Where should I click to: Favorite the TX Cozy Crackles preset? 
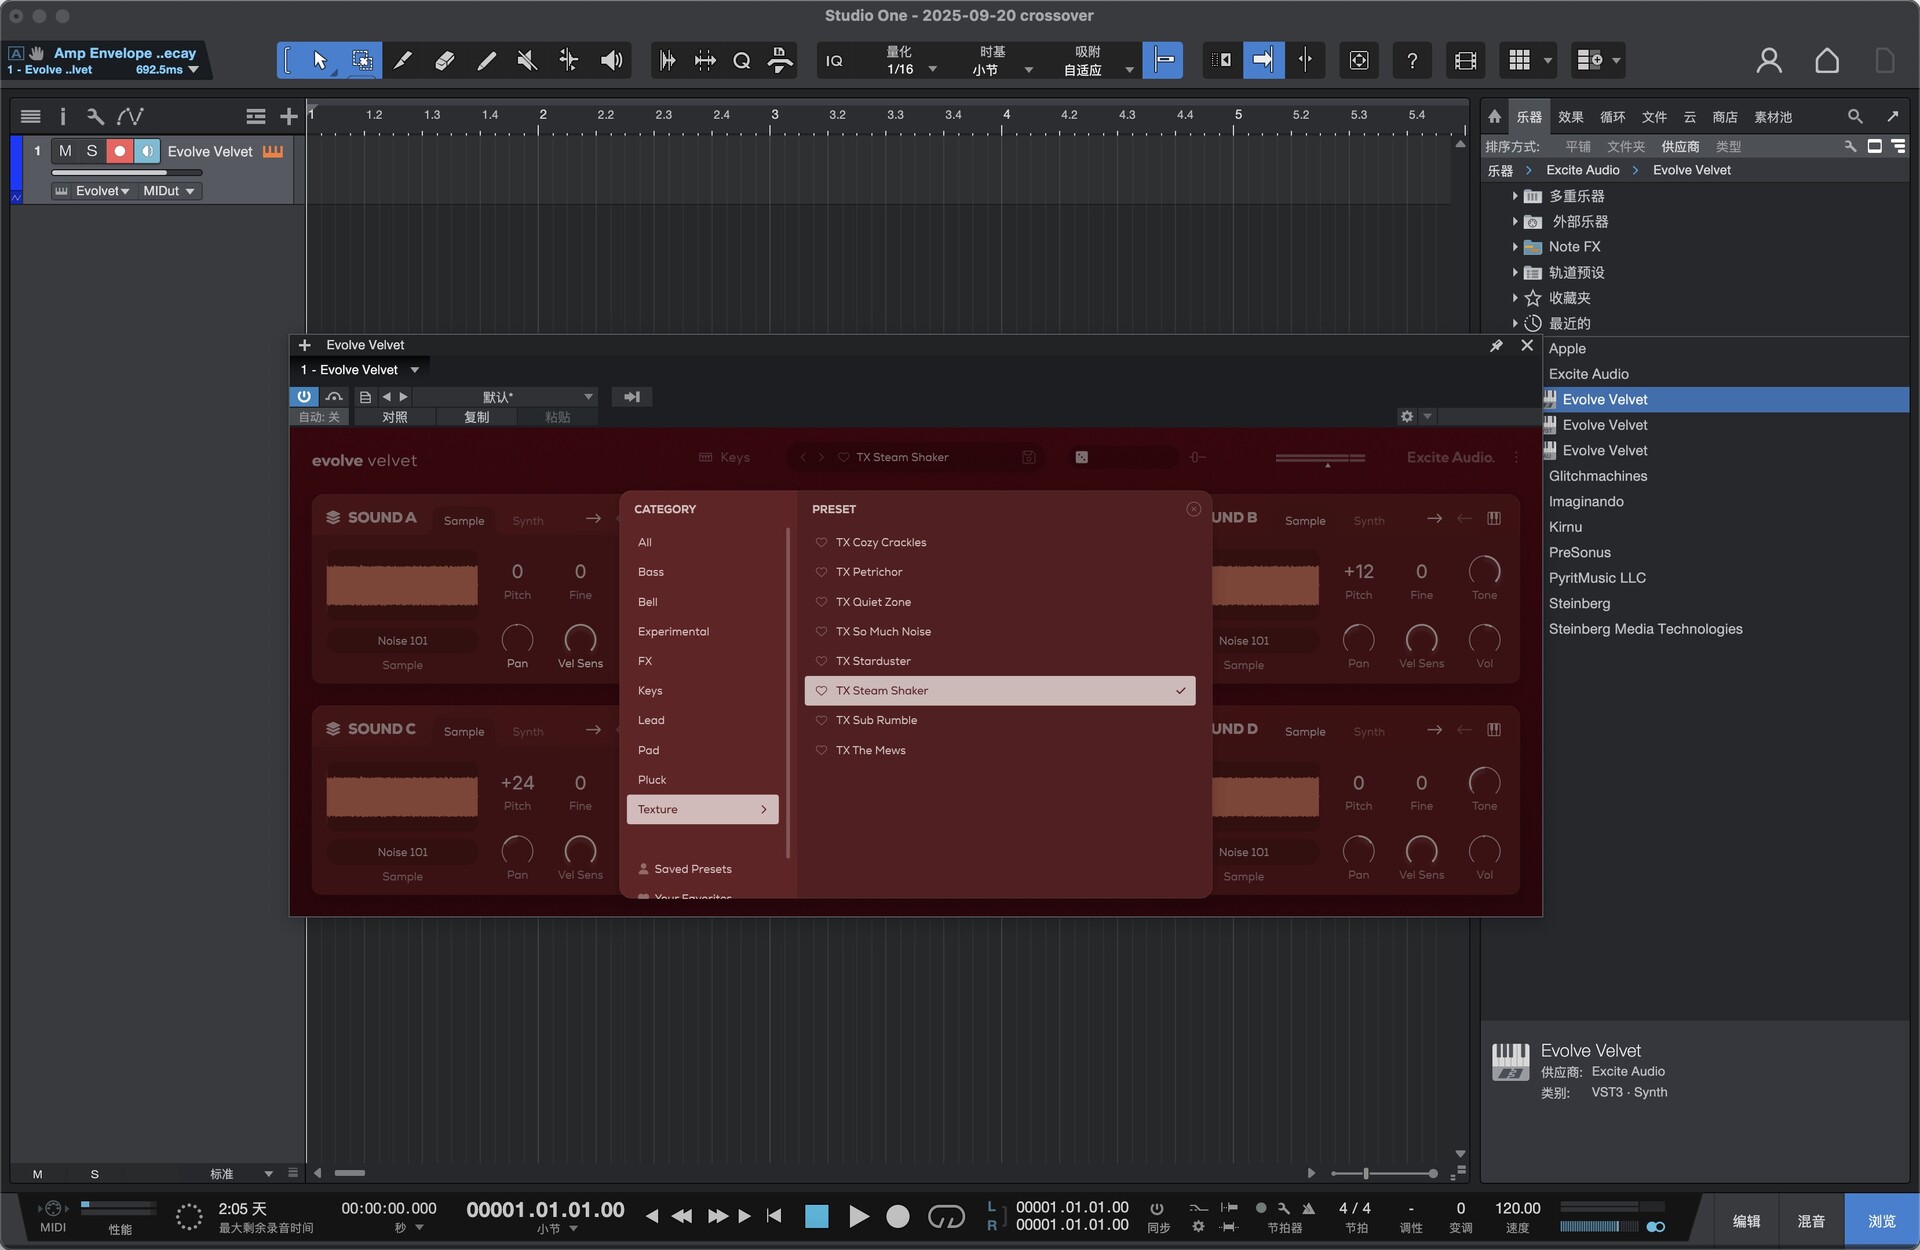[x=821, y=542]
